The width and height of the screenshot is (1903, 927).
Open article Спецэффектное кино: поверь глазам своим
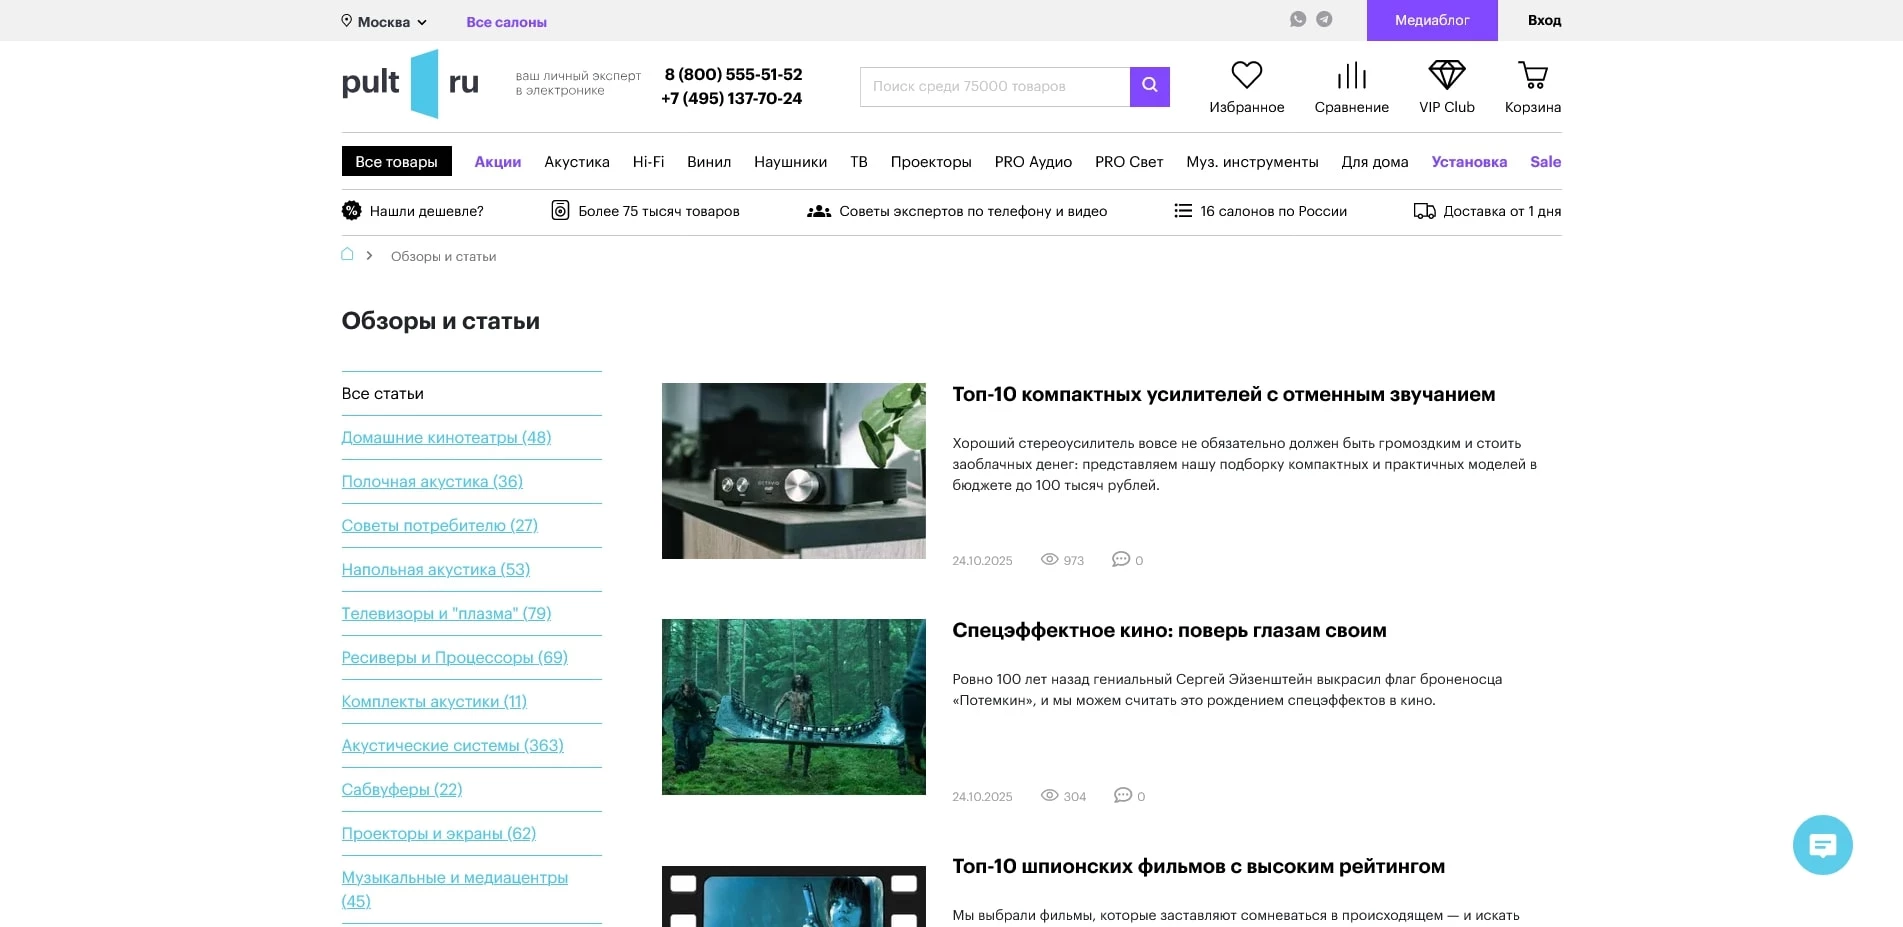[x=1168, y=631]
